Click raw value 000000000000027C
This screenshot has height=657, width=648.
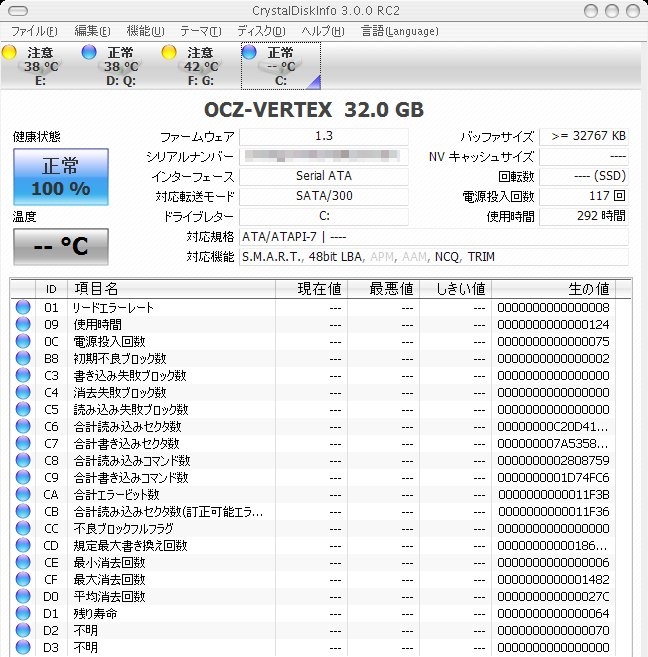point(553,596)
